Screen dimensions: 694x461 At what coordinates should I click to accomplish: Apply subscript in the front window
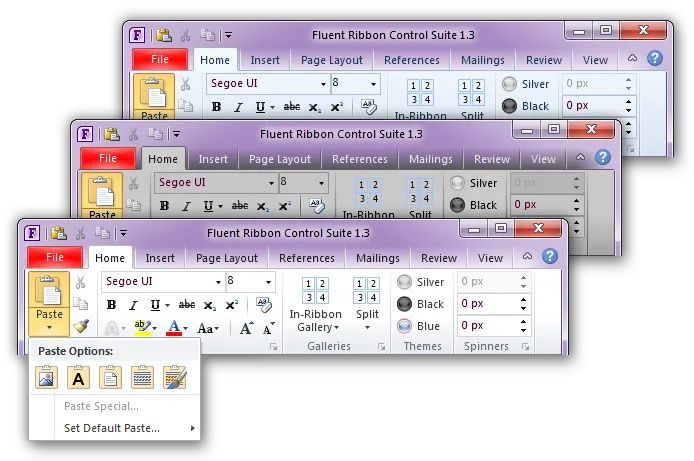tap(210, 305)
